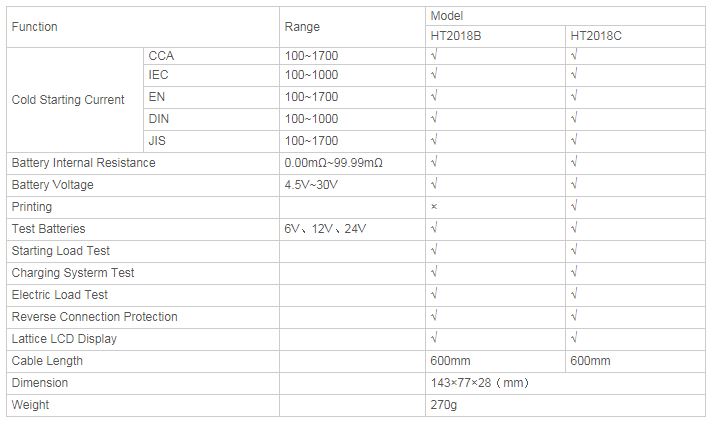Select the Function header cell
Screen dimensions: 714x425
pos(35,27)
